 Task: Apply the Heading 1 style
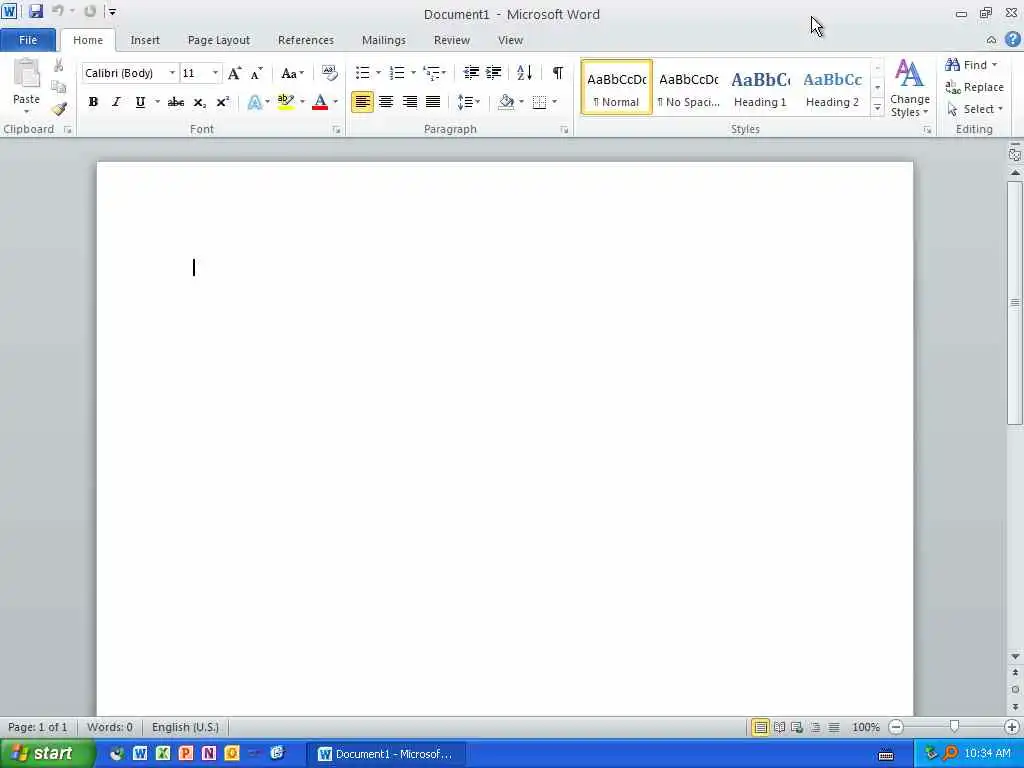point(760,88)
